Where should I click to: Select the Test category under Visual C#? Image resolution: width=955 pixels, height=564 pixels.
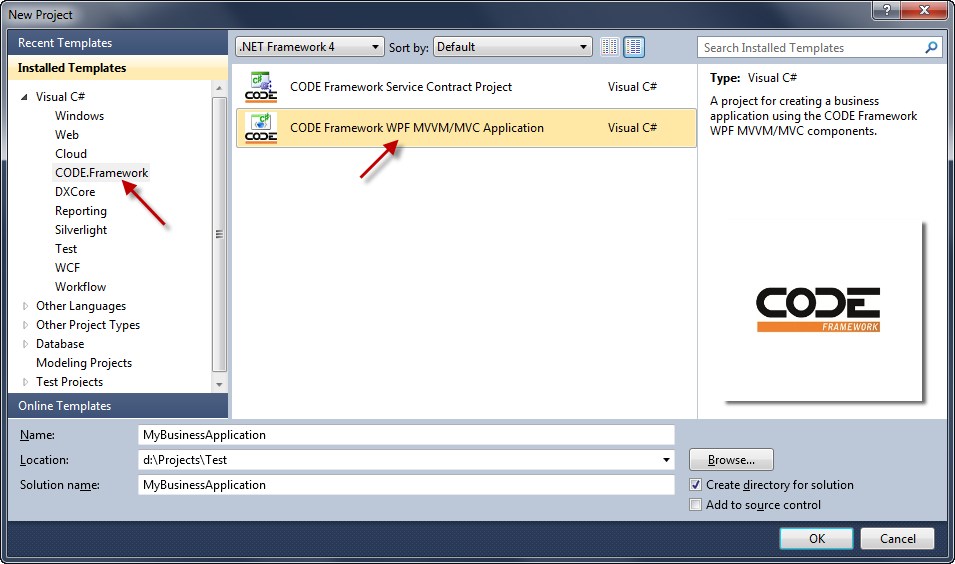(x=66, y=249)
